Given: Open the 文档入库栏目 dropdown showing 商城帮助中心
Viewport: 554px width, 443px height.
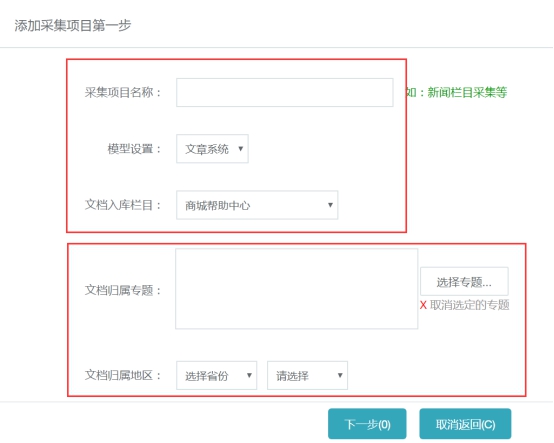Looking at the screenshot, I should 257,205.
